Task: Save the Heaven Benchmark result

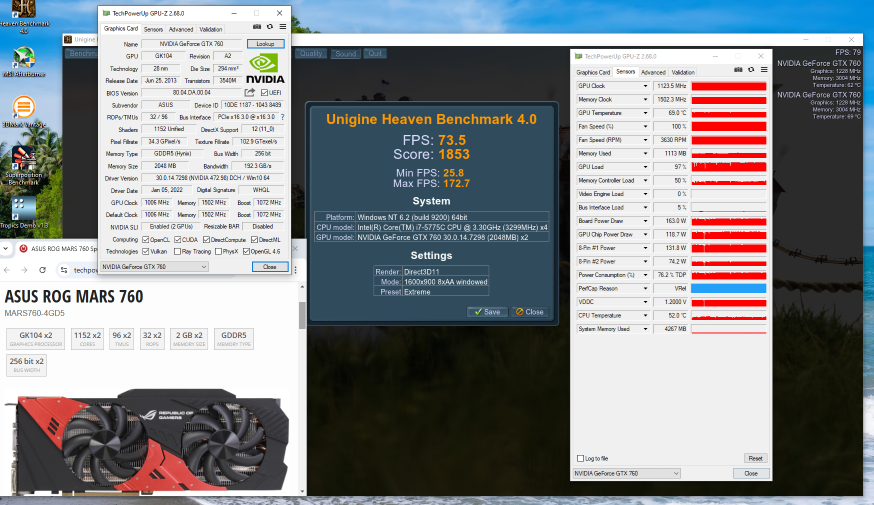Action: pyautogui.click(x=488, y=312)
